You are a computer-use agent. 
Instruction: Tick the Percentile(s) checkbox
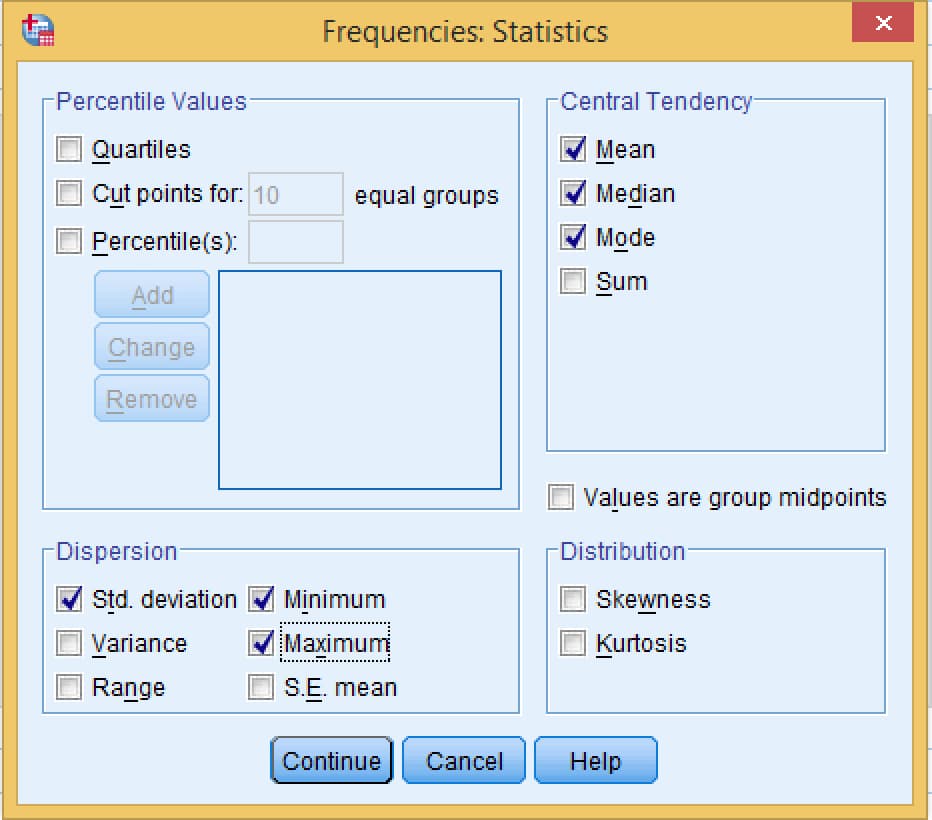point(69,241)
